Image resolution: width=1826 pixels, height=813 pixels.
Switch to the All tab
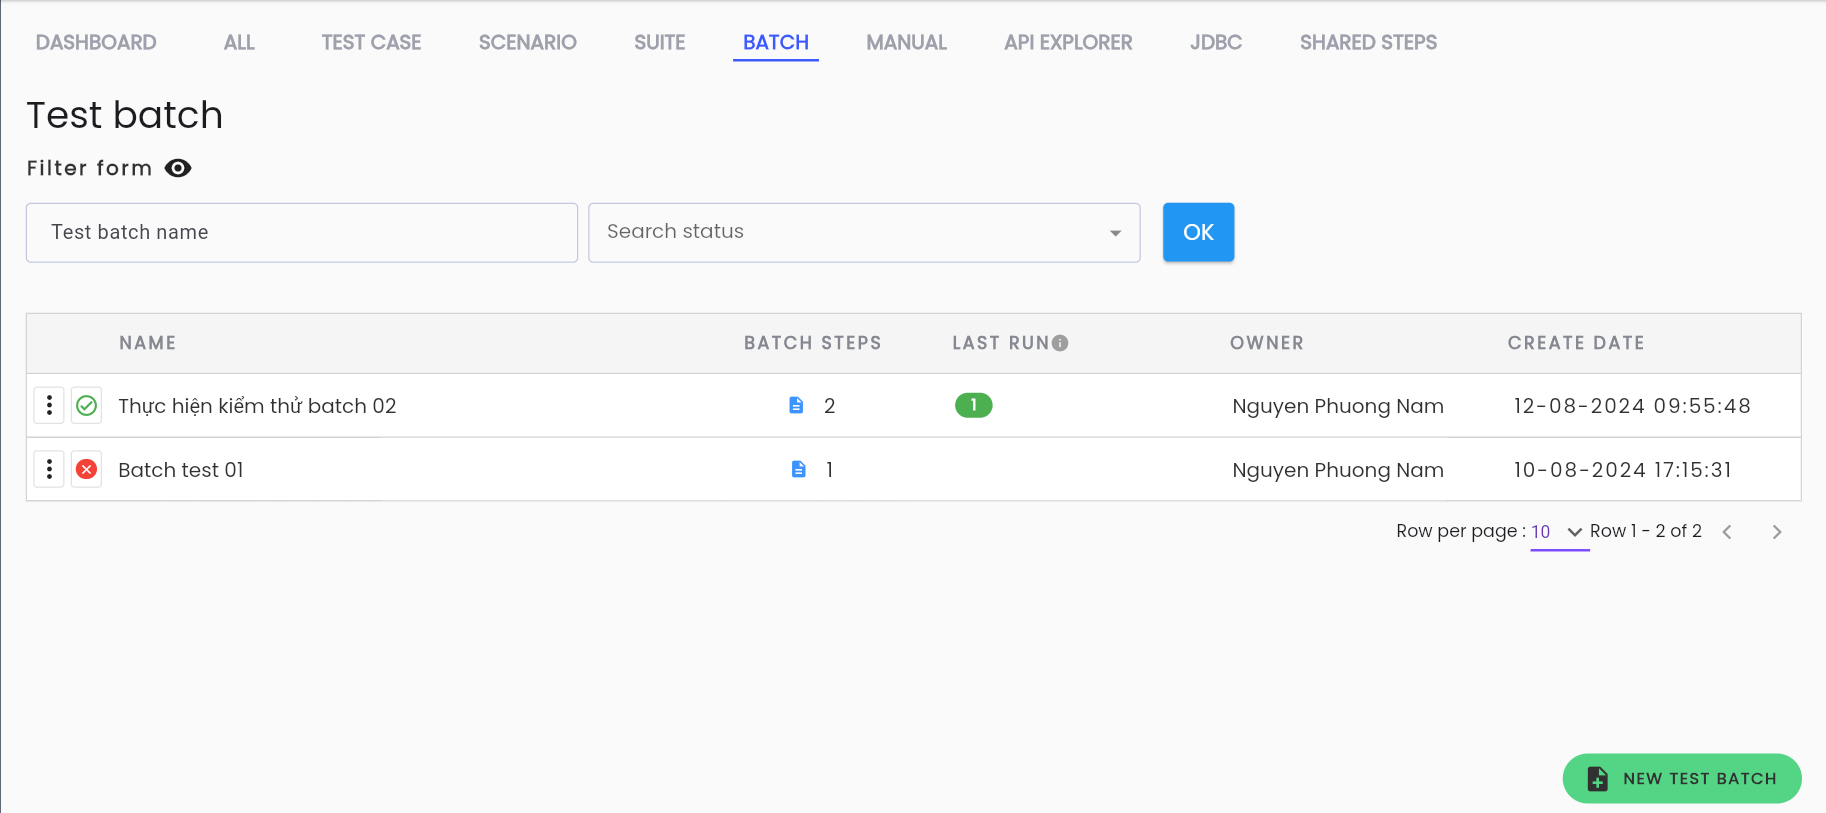coord(239,42)
